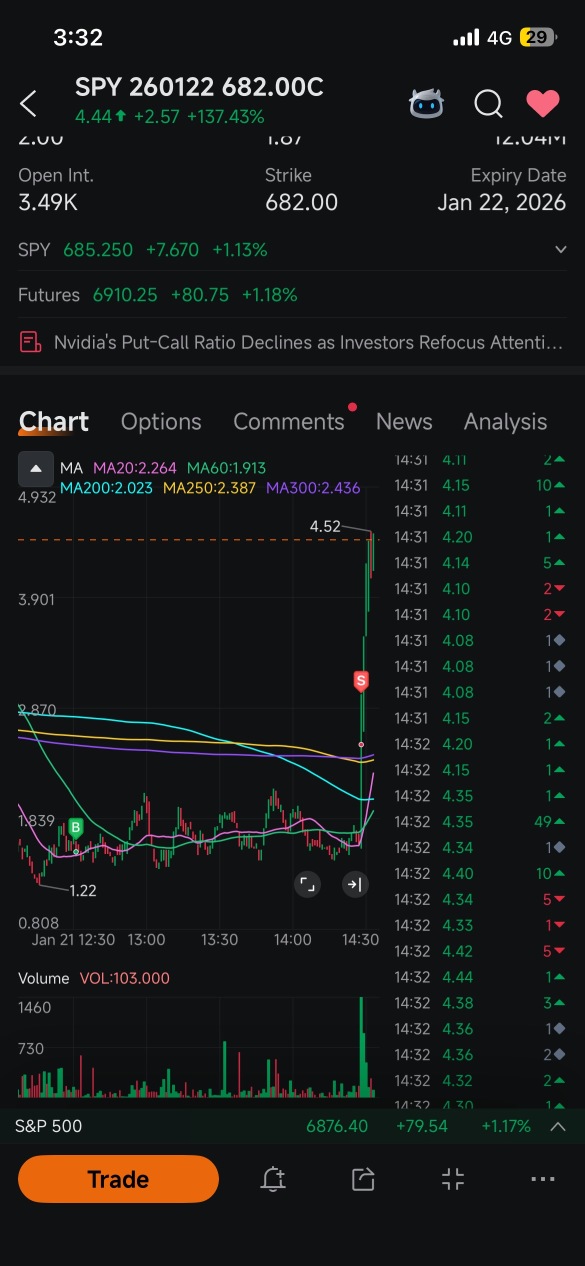The image size is (585, 1266).
Task: Tap the battery indicator in status bar
Action: point(537,38)
